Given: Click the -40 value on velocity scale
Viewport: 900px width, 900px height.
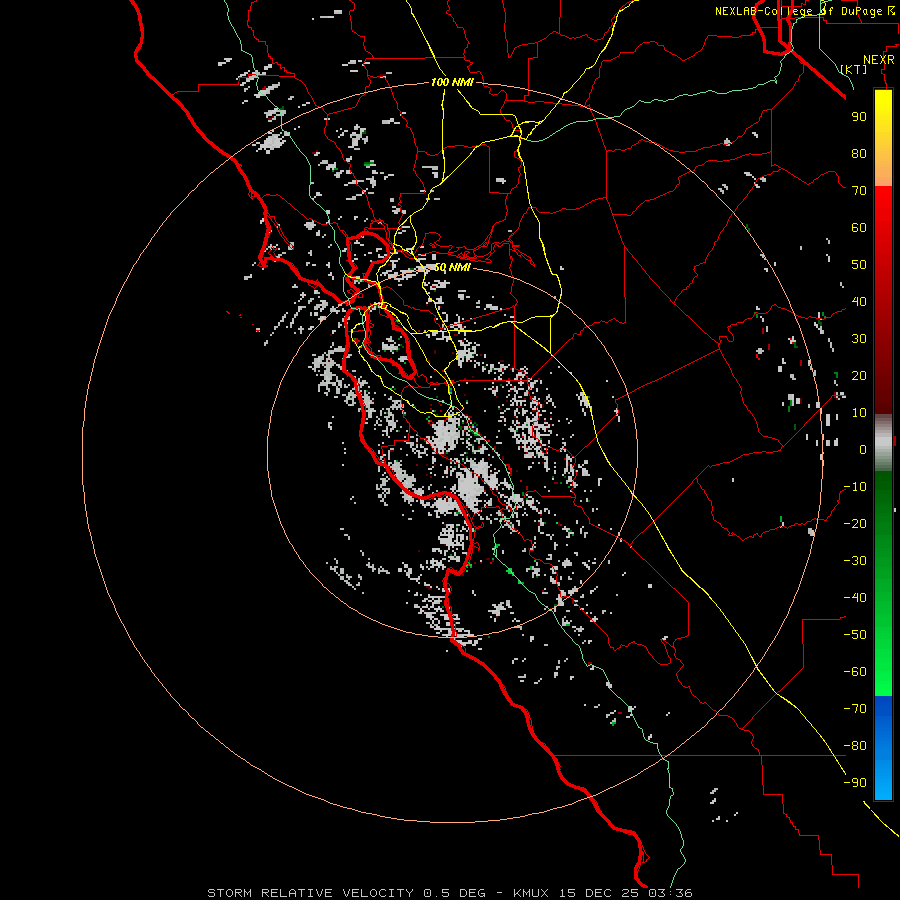Looking at the screenshot, I should [x=855, y=598].
